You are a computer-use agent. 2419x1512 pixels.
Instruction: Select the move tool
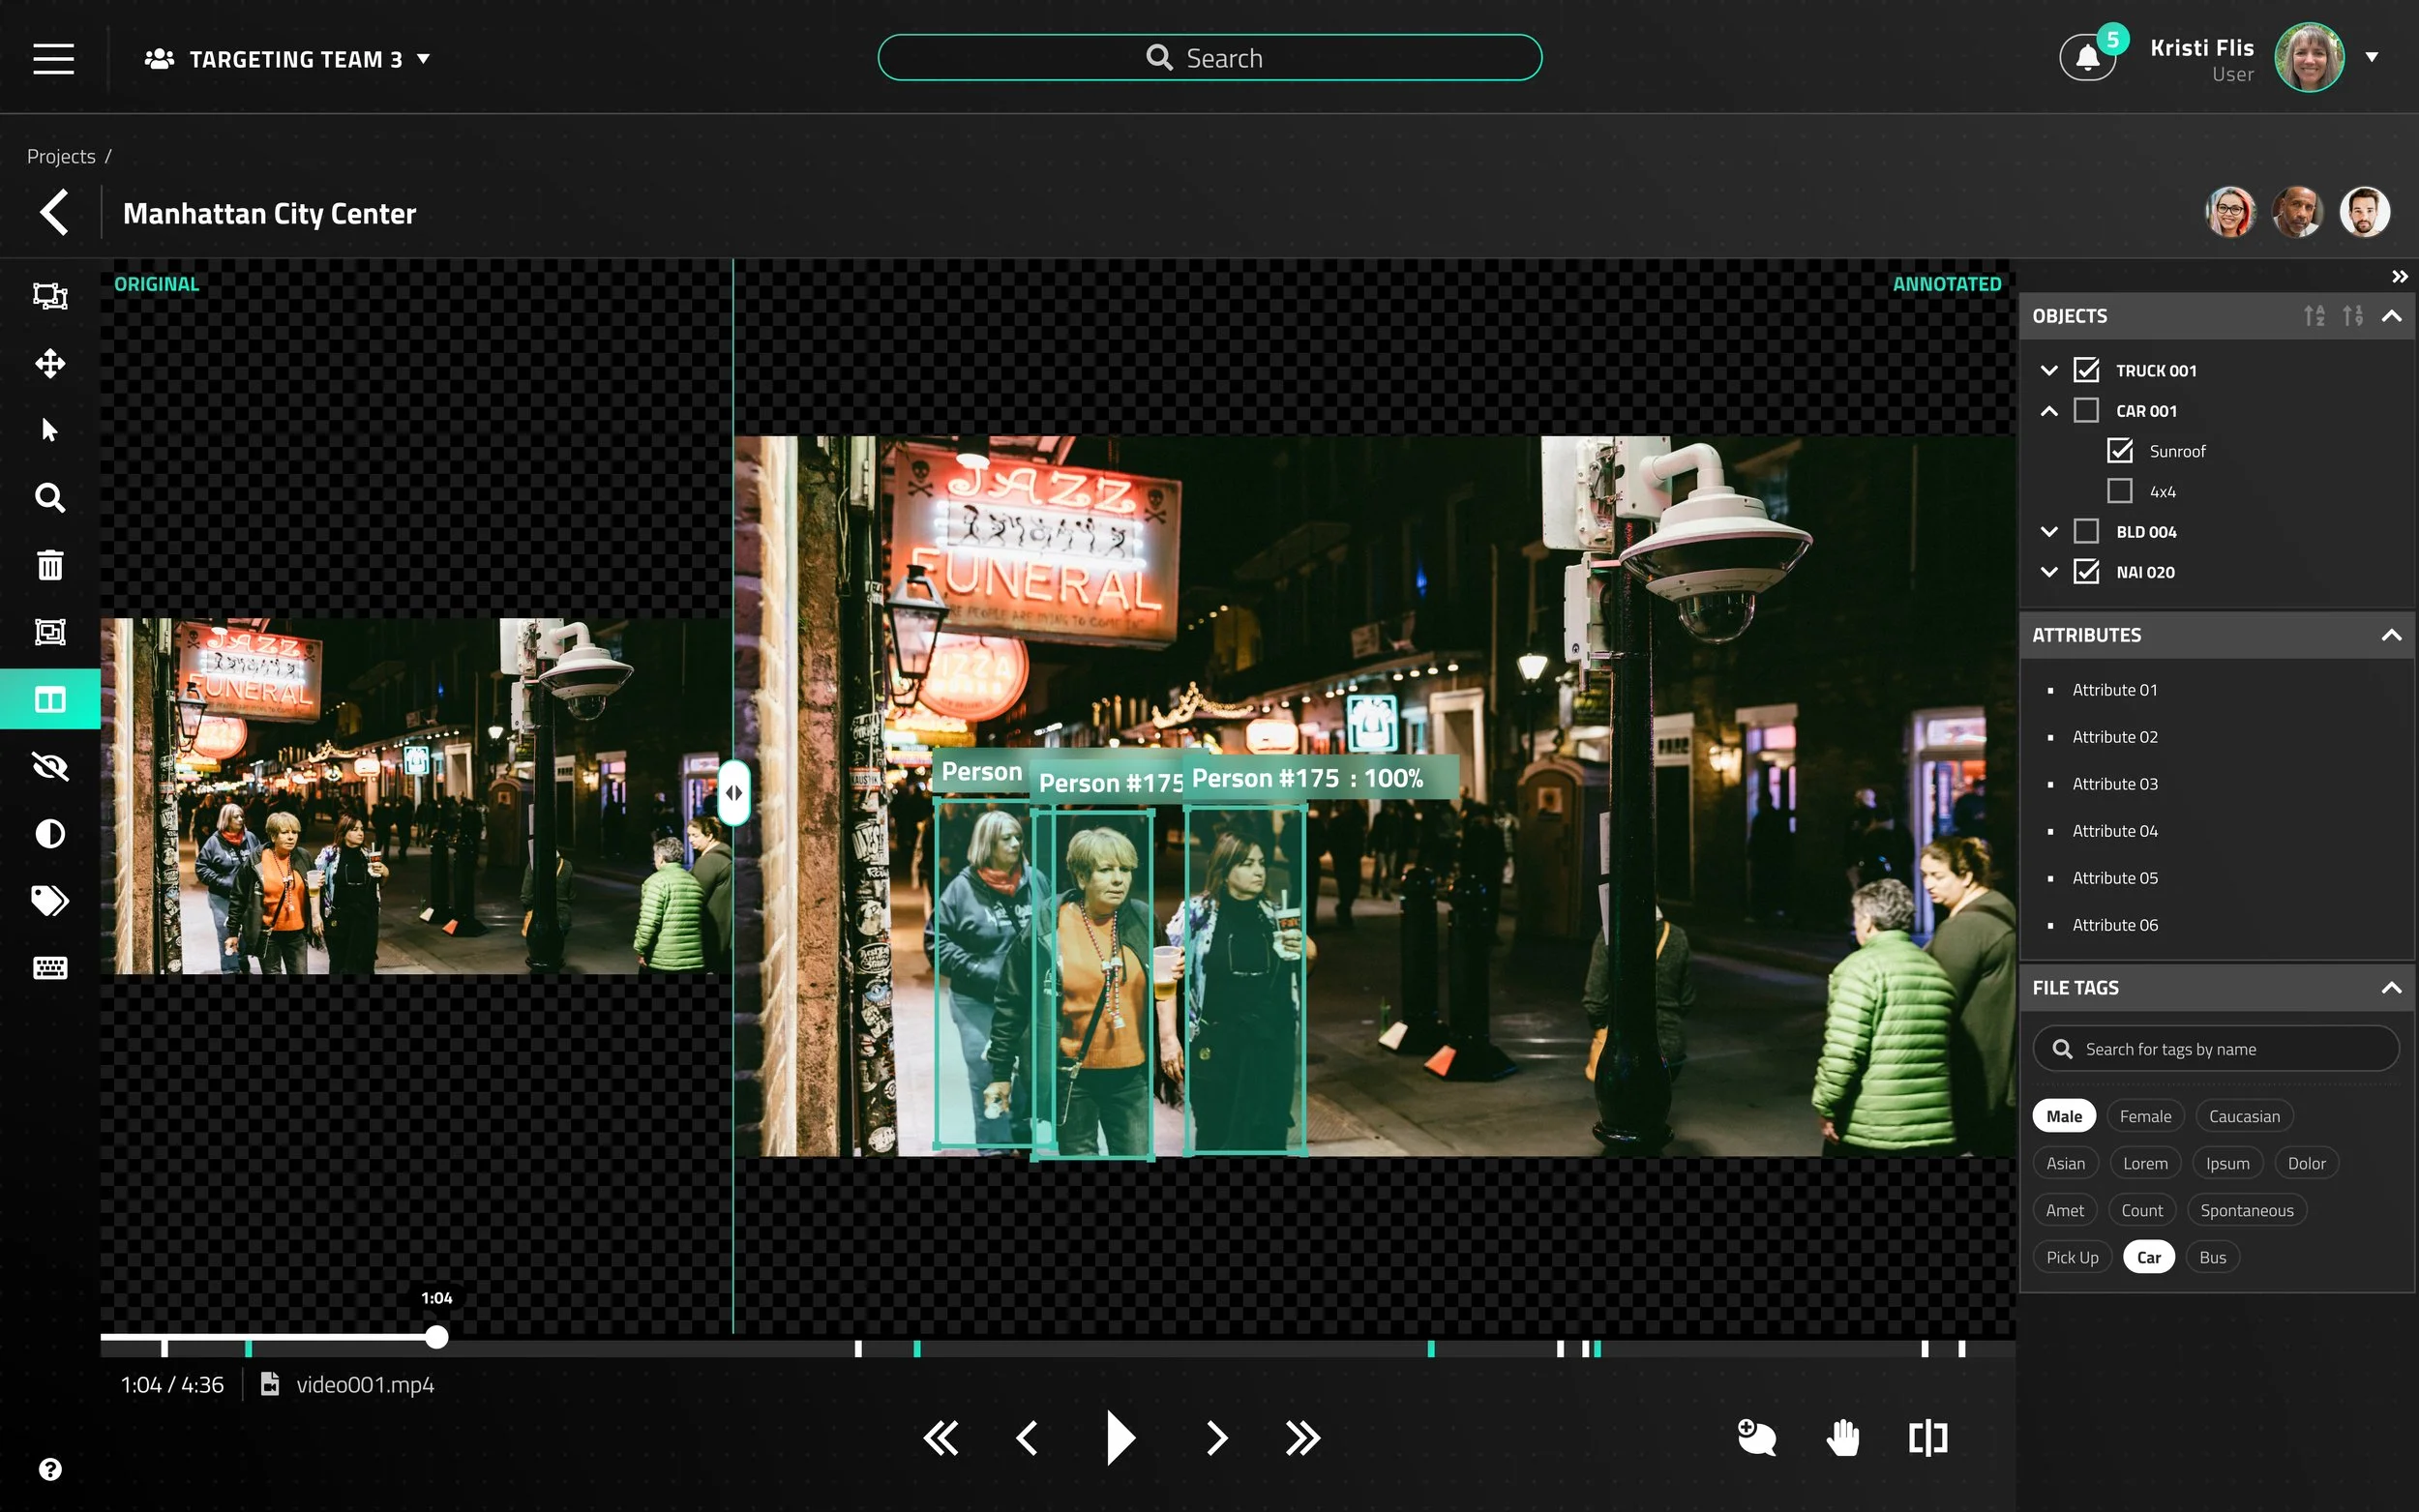point(50,363)
